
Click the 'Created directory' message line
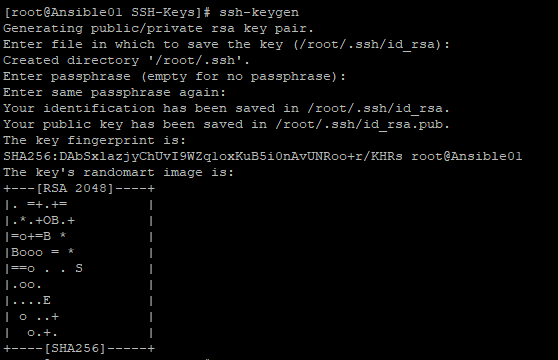pos(126,60)
